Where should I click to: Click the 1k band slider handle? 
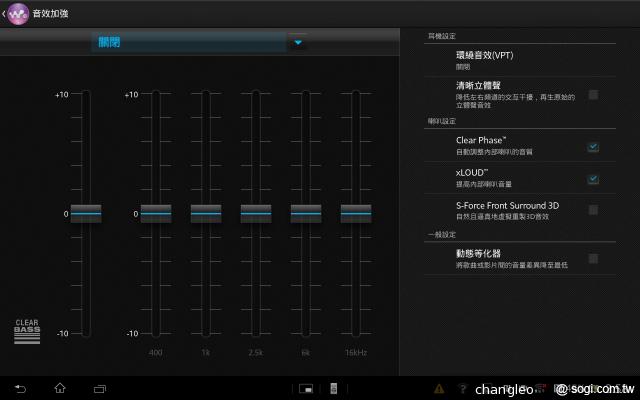tap(206, 213)
